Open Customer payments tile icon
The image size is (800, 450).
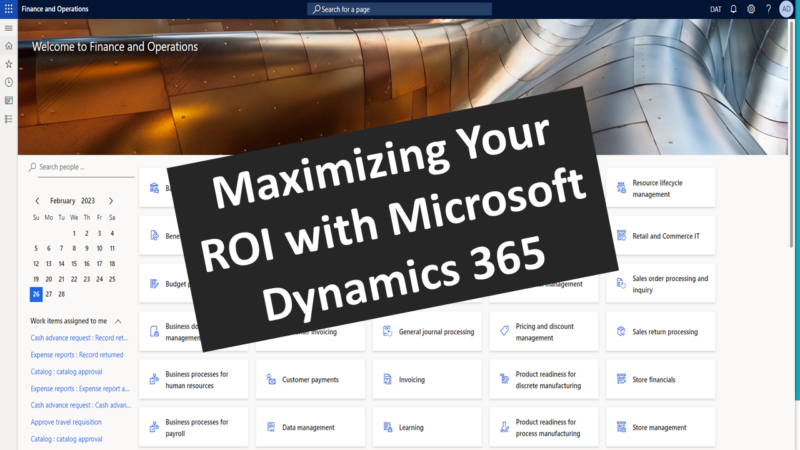[x=271, y=379]
